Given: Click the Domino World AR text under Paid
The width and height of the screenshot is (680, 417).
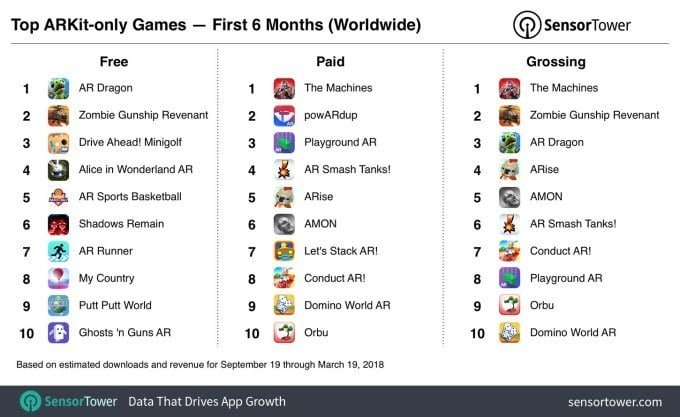Looking at the screenshot, I should click(347, 305).
